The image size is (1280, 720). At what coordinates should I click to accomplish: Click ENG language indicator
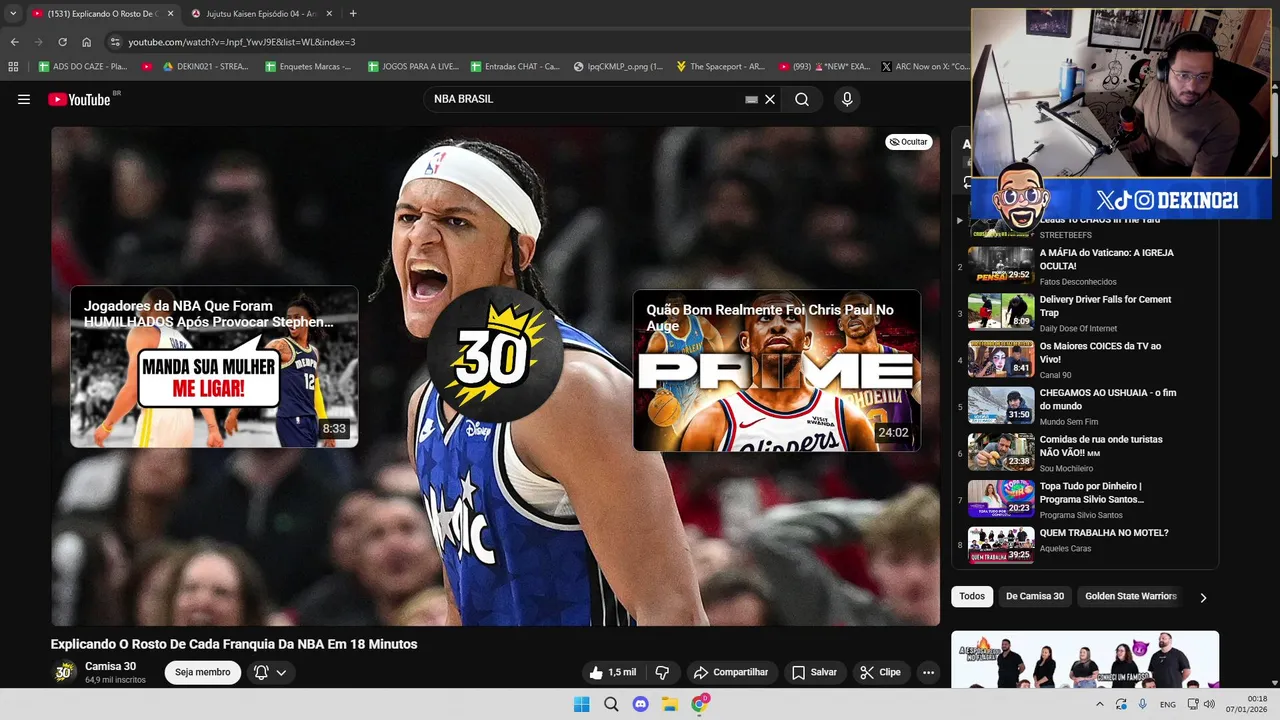(x=1167, y=704)
